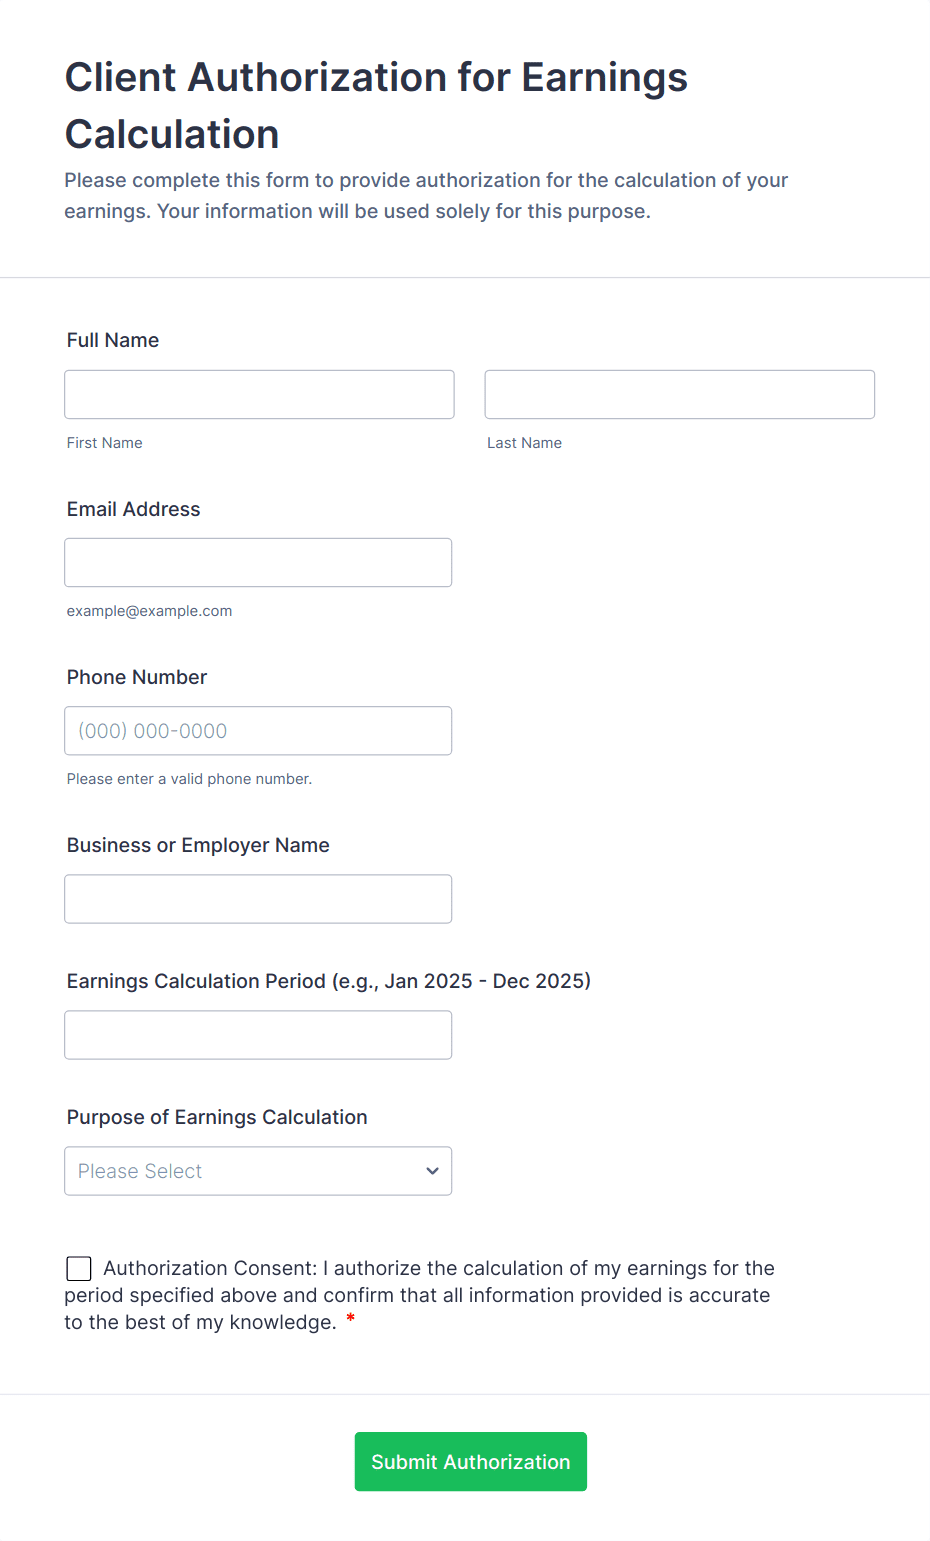This screenshot has height=1541, width=930.
Task: Click the Phone Number label
Action: (137, 677)
